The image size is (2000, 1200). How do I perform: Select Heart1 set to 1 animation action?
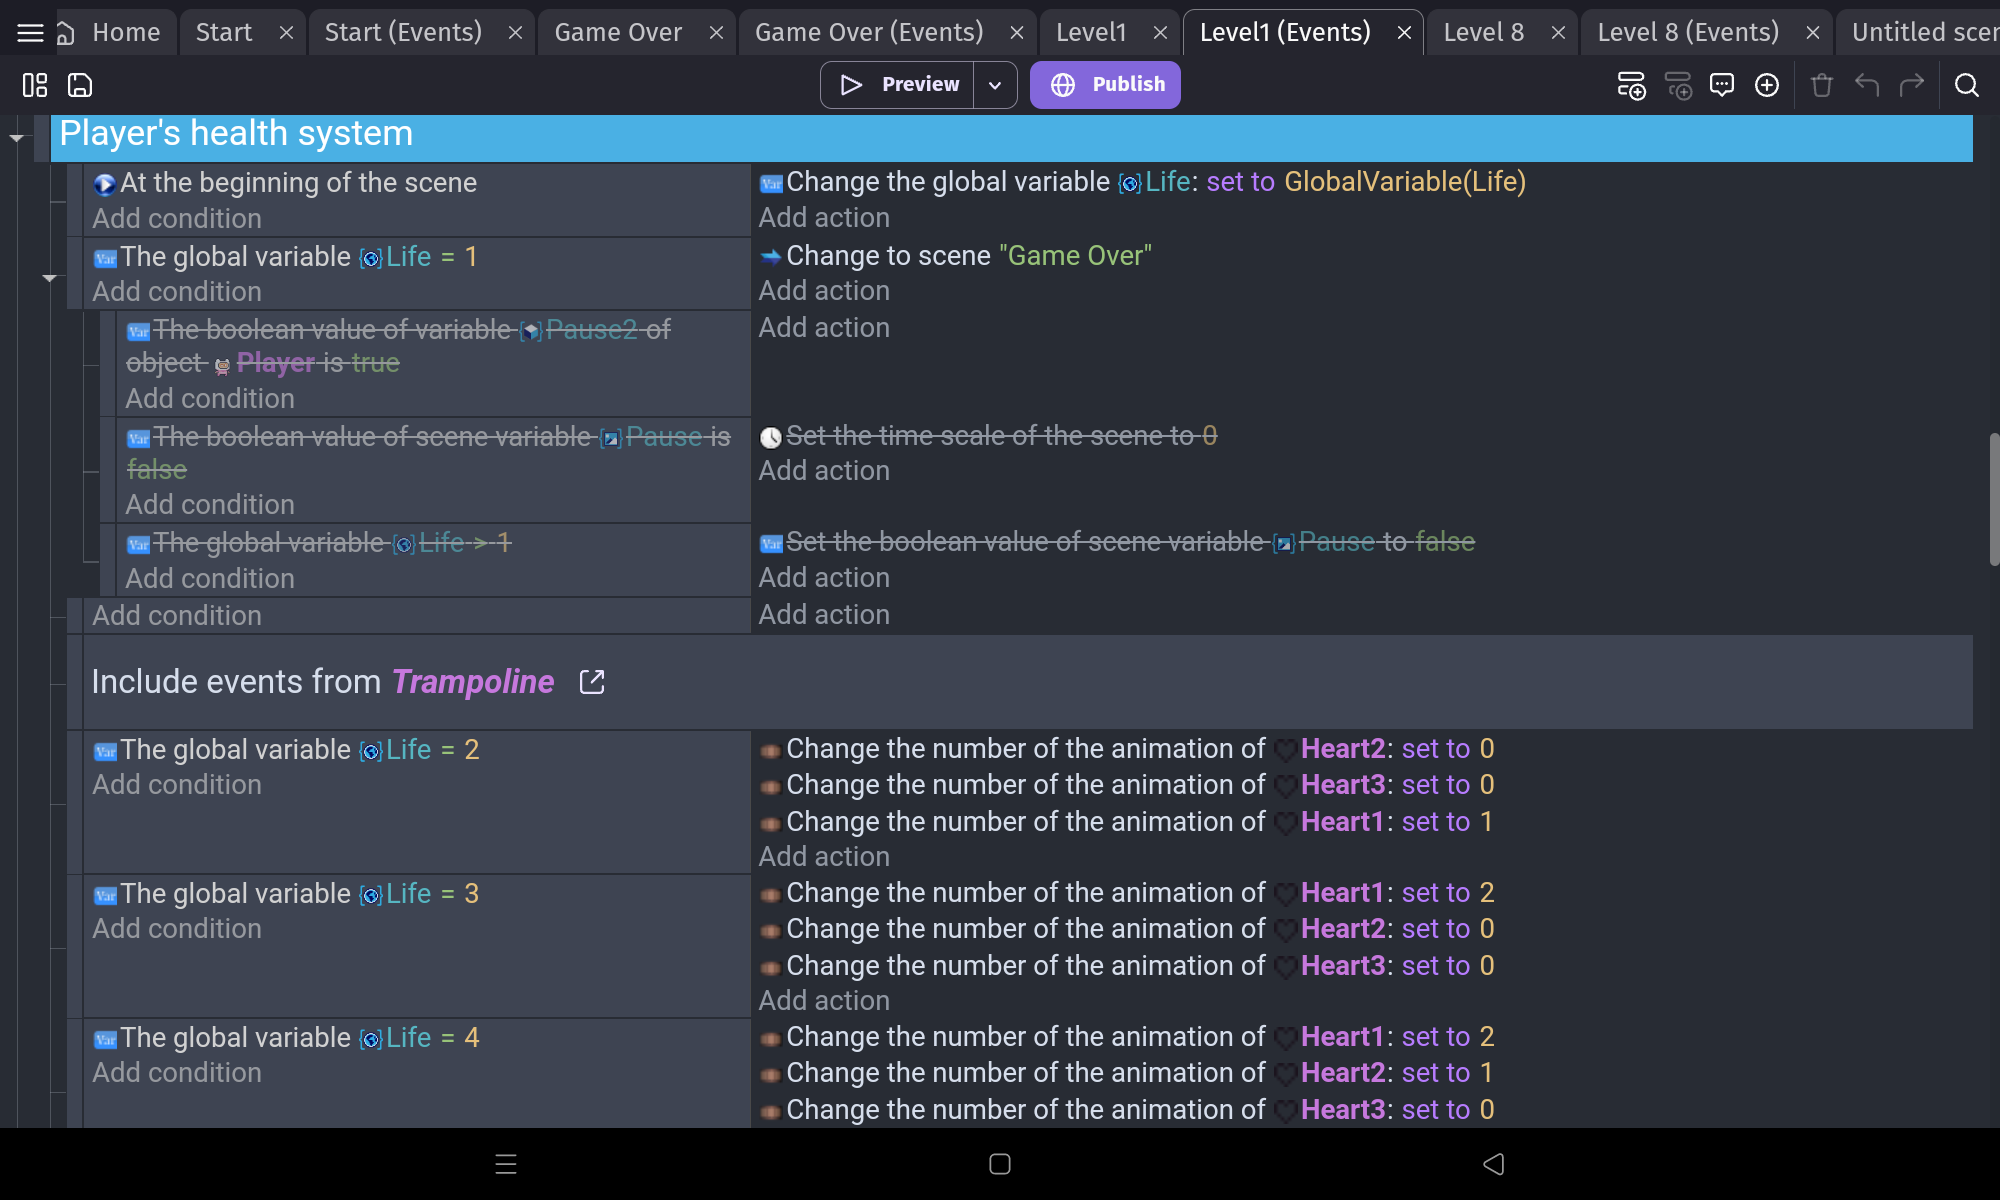tap(1126, 822)
